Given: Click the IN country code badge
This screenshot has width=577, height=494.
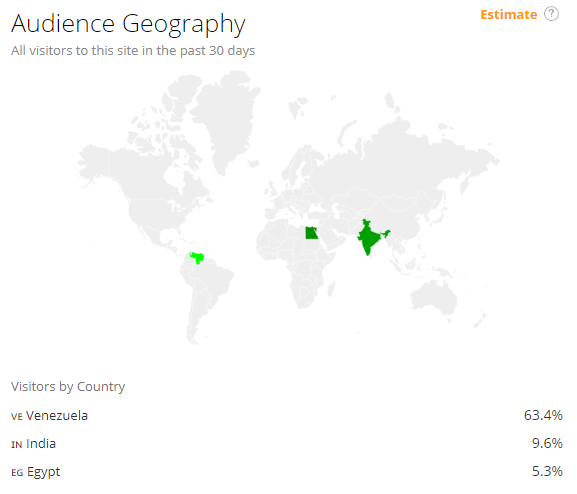Looking at the screenshot, I should pyautogui.click(x=17, y=444).
